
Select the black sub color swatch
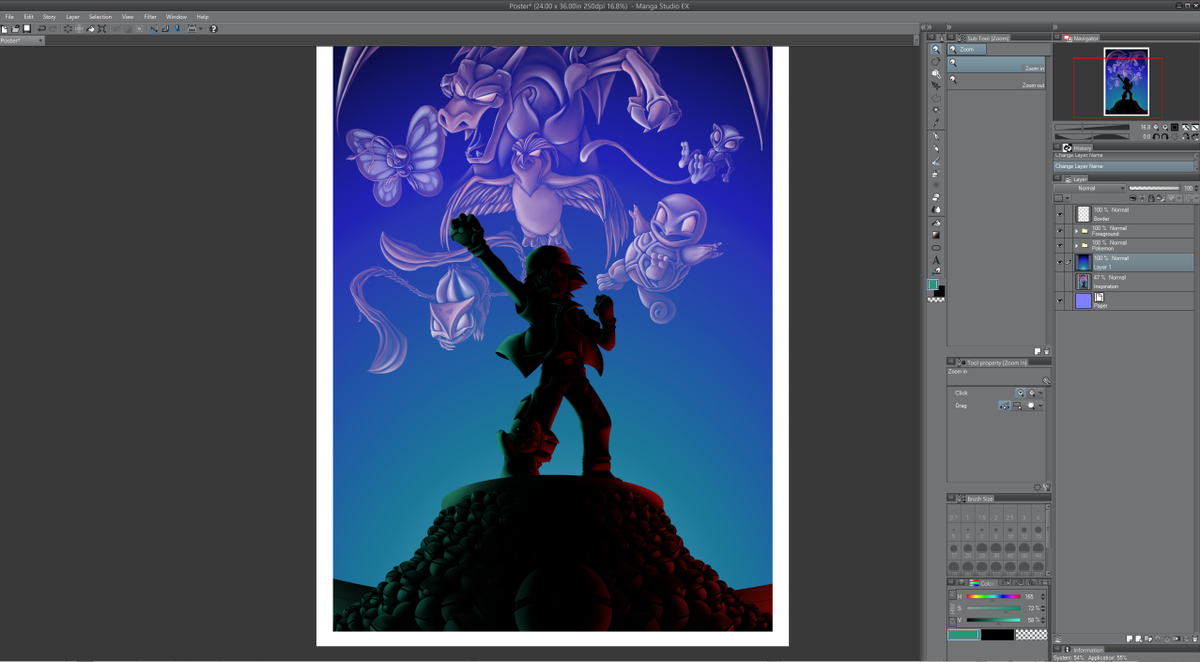998,635
